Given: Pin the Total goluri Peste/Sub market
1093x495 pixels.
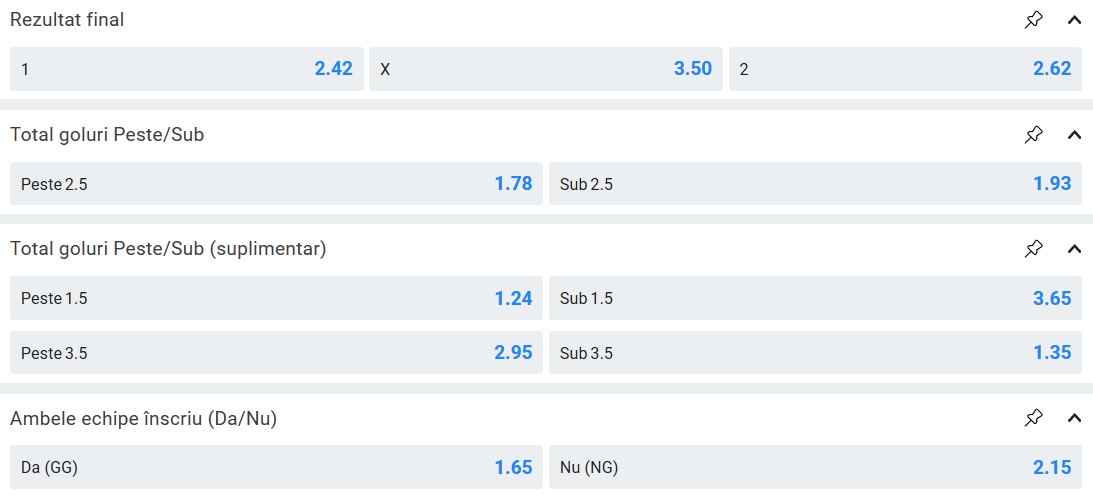Looking at the screenshot, I should pyautogui.click(x=1033, y=134).
